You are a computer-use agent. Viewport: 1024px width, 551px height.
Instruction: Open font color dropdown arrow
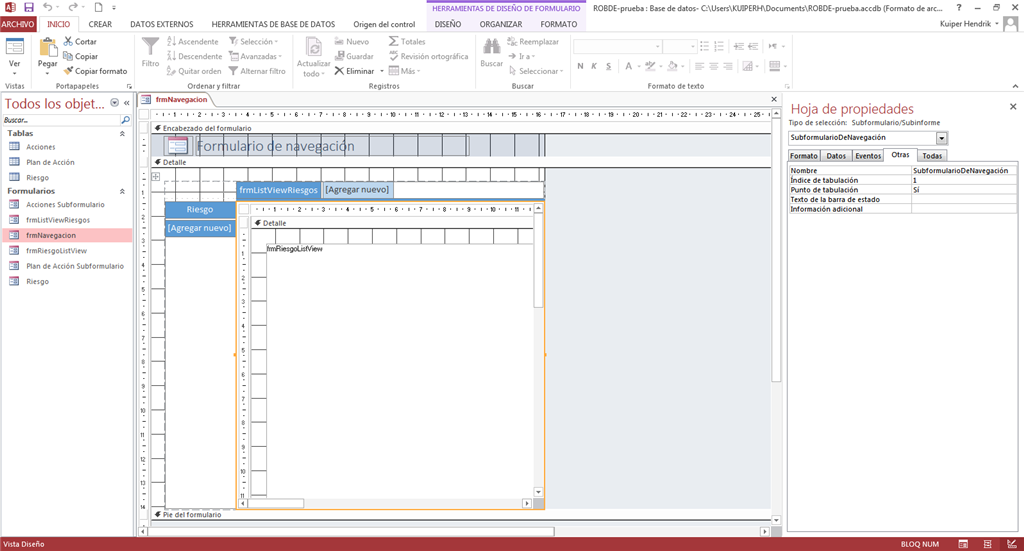tap(638, 66)
